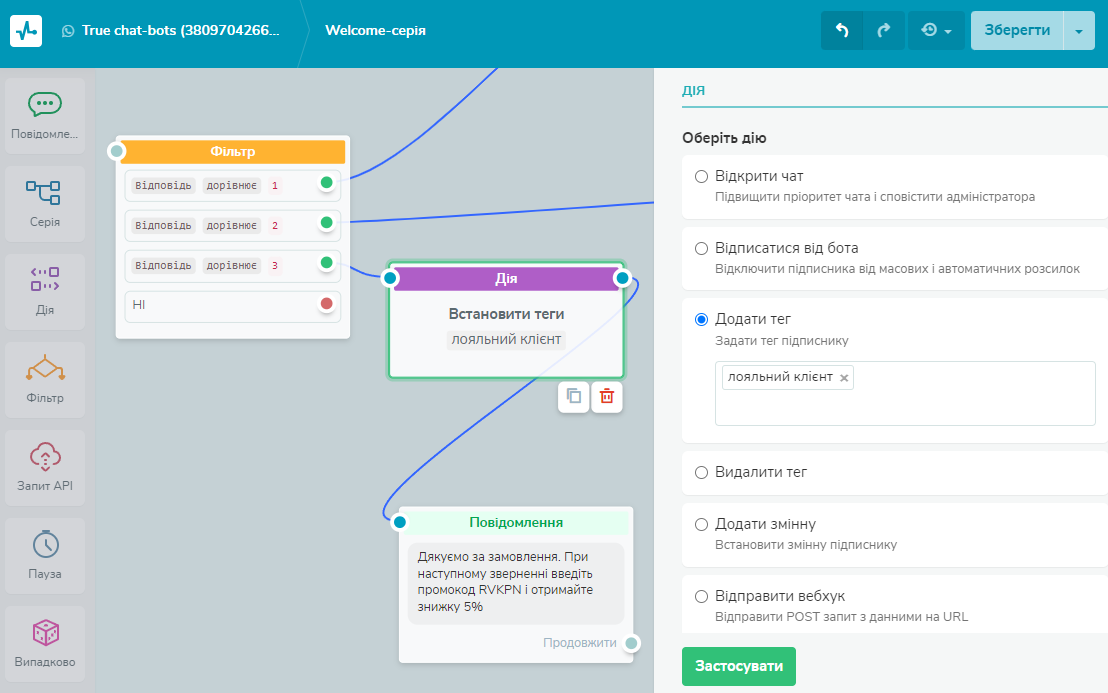The height and width of the screenshot is (693, 1108).
Task: Select the Відповідь дорівнює 1 condition row
Action: [233, 186]
